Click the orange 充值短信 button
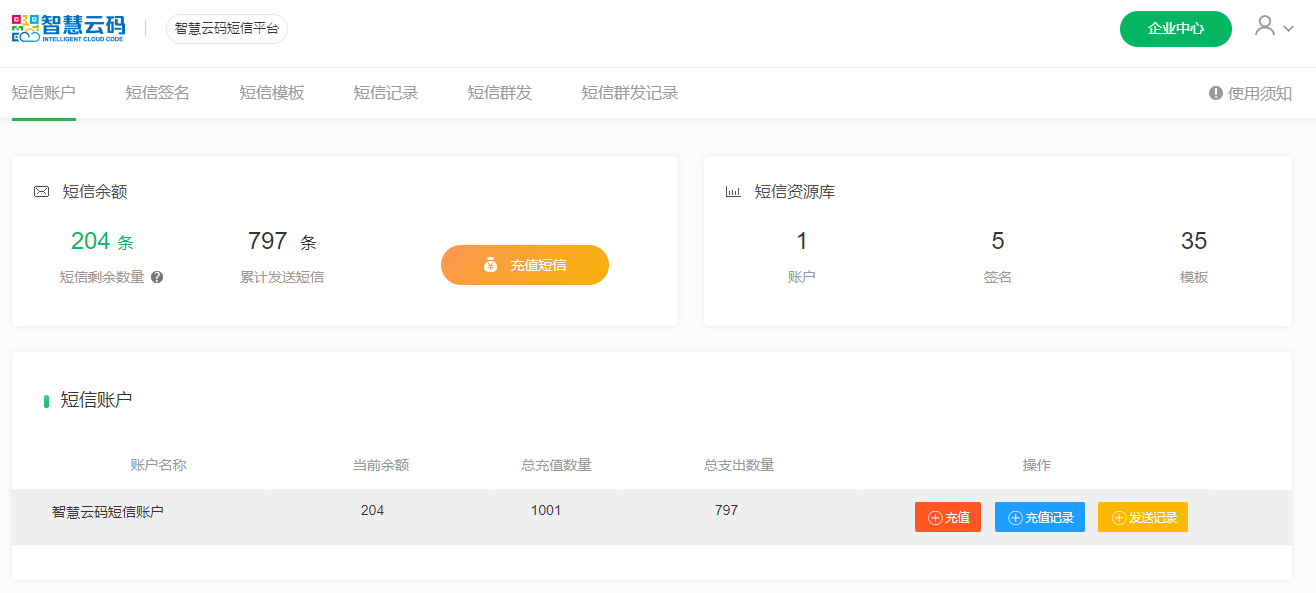 click(524, 265)
